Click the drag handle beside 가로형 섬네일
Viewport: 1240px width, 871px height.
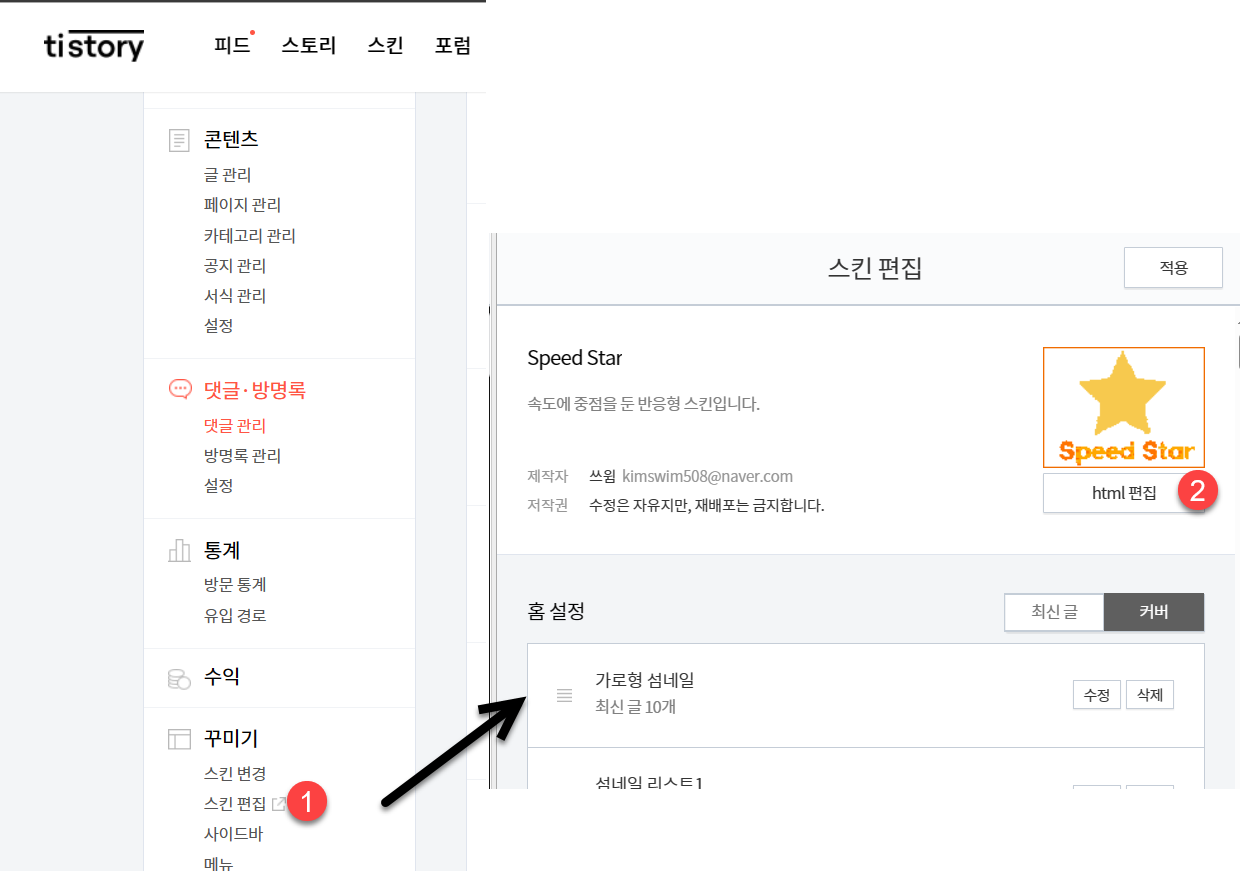point(563,695)
